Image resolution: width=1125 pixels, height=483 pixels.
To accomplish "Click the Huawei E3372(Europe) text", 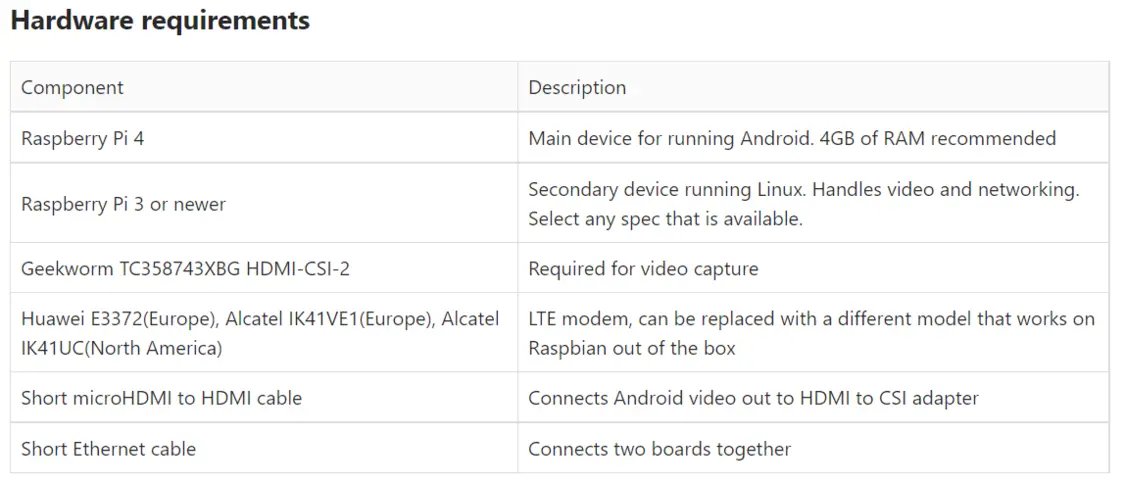I will (x=118, y=319).
